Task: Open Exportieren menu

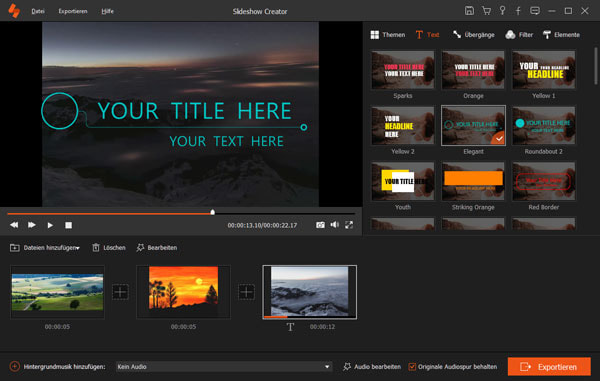Action: click(73, 11)
